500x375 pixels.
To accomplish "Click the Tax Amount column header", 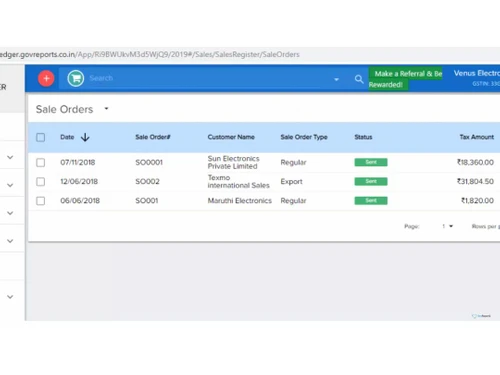I will 477,137.
